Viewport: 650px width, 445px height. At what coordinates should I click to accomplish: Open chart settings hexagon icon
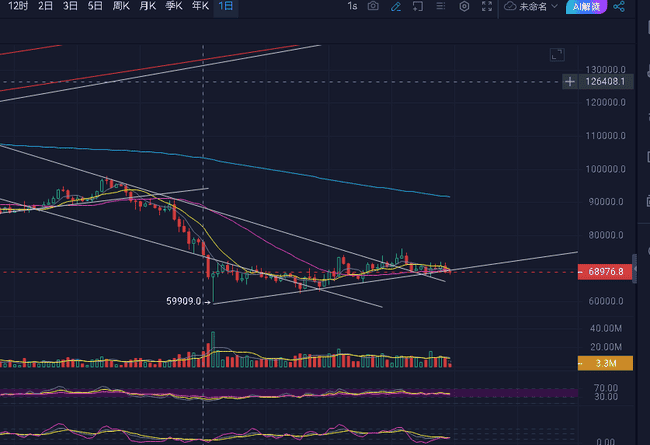coord(464,6)
